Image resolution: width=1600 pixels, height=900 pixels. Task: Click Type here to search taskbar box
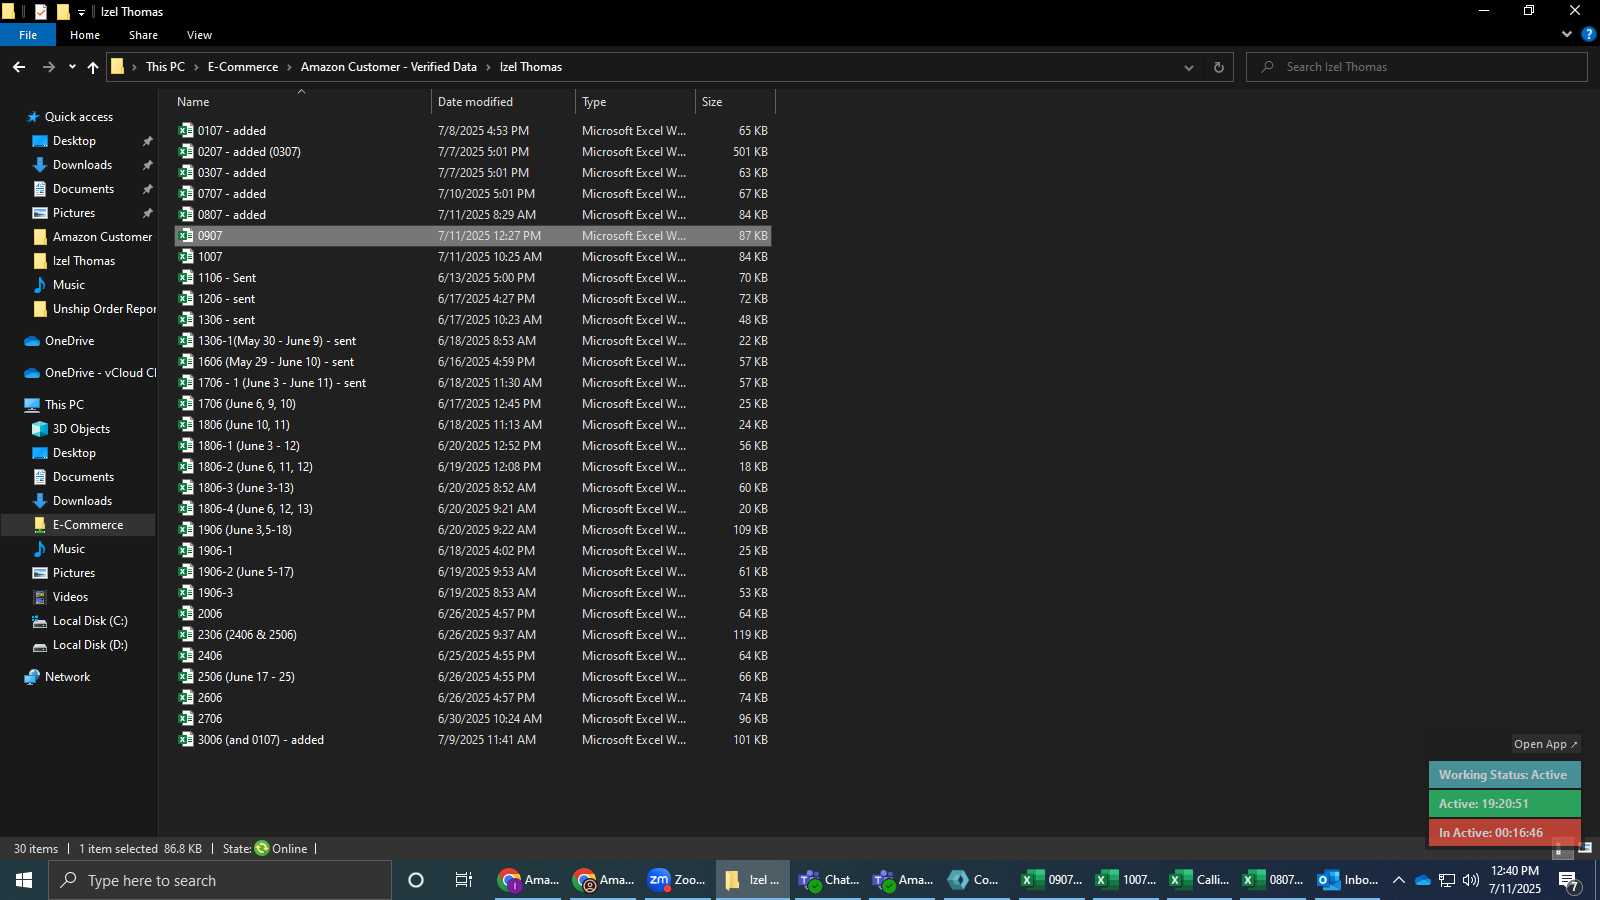pos(220,880)
